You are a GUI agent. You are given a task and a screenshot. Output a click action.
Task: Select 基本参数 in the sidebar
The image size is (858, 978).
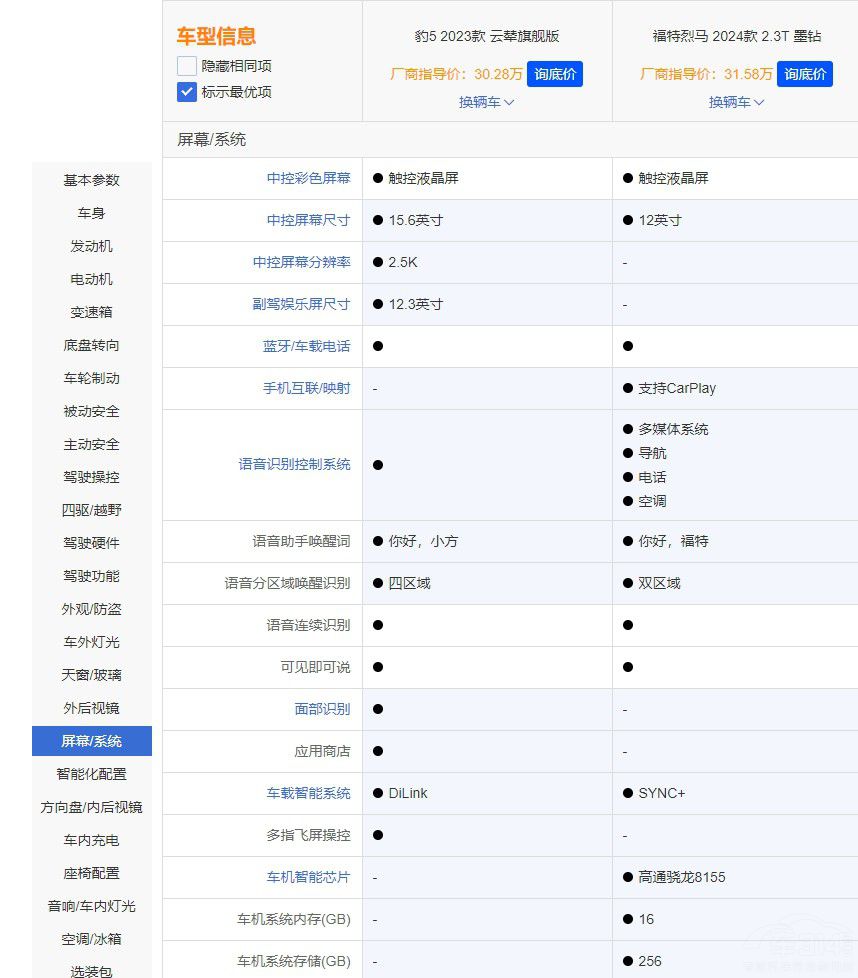click(91, 180)
